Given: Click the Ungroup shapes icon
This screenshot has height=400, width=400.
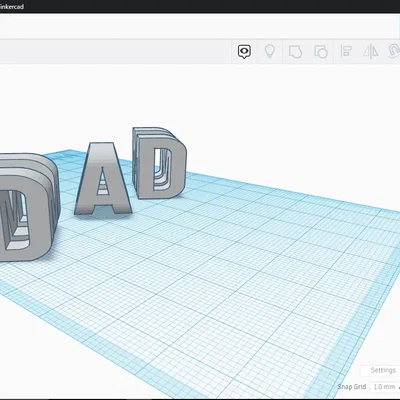Looking at the screenshot, I should point(321,52).
